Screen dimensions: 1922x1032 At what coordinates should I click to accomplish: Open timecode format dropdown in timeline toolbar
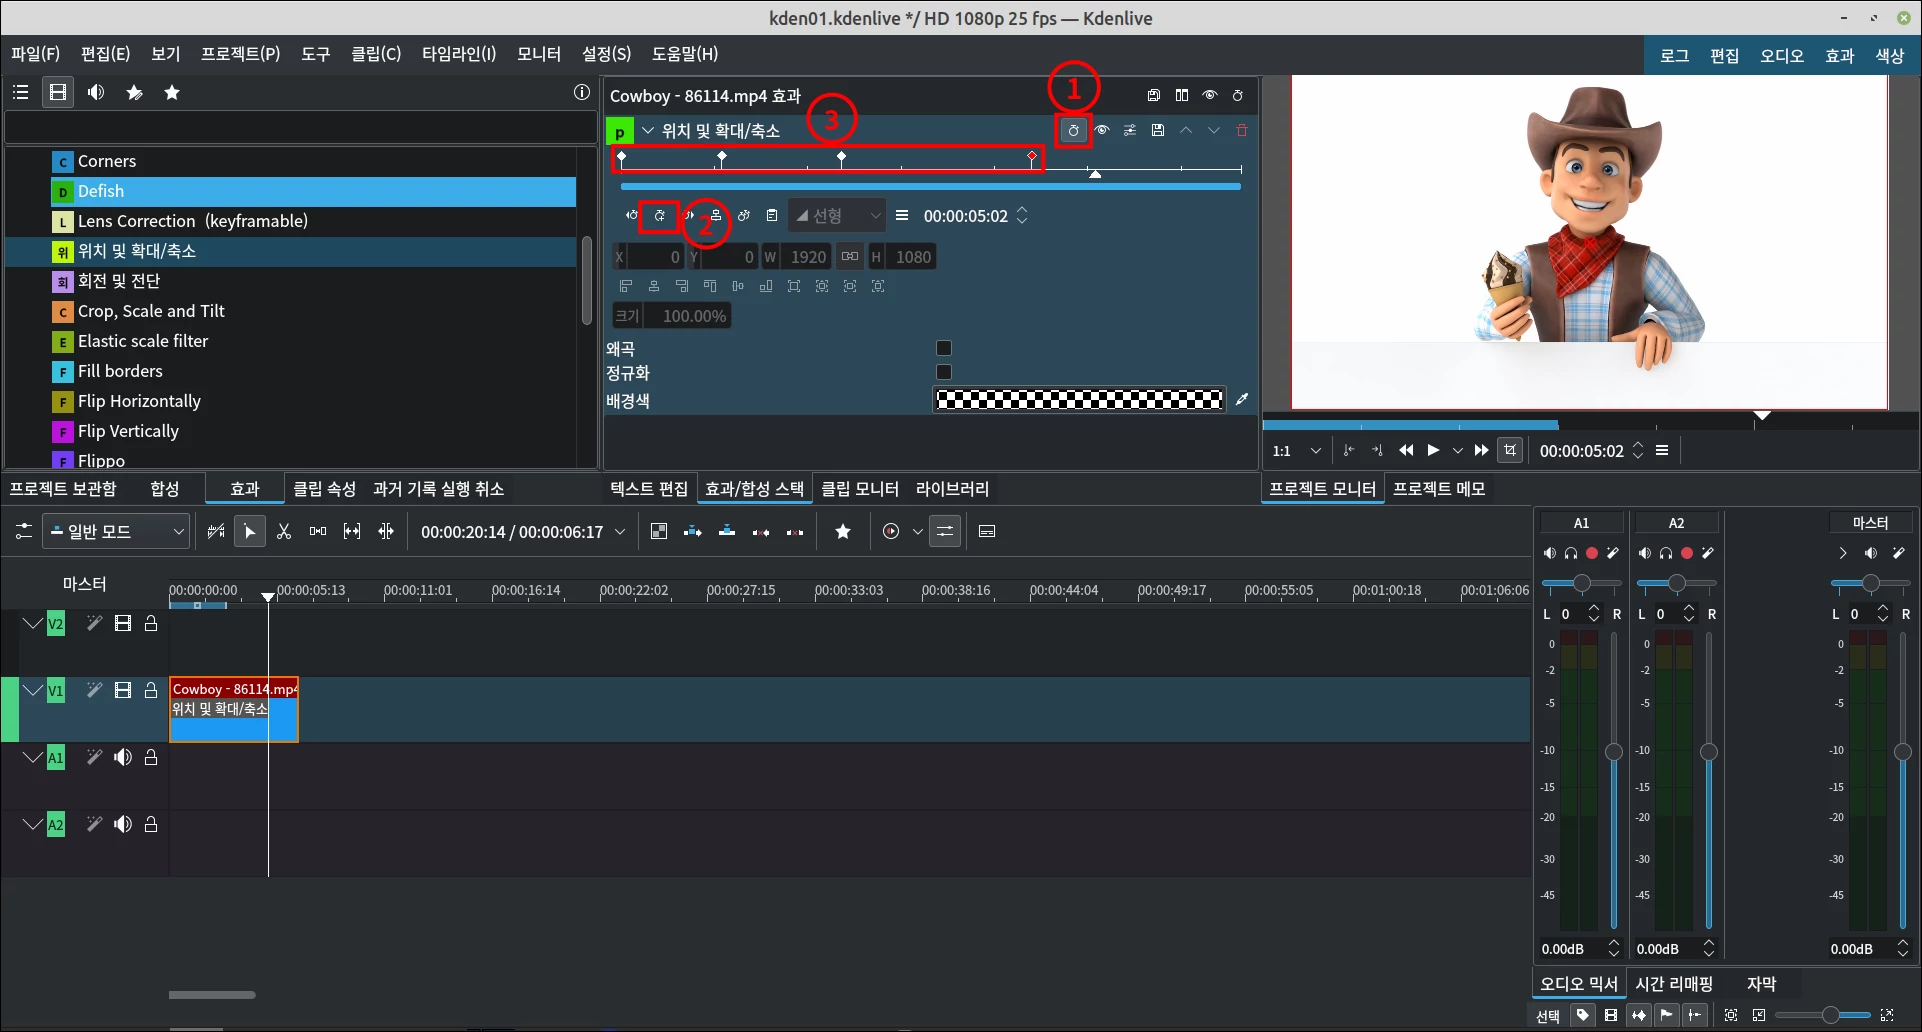[x=621, y=532]
